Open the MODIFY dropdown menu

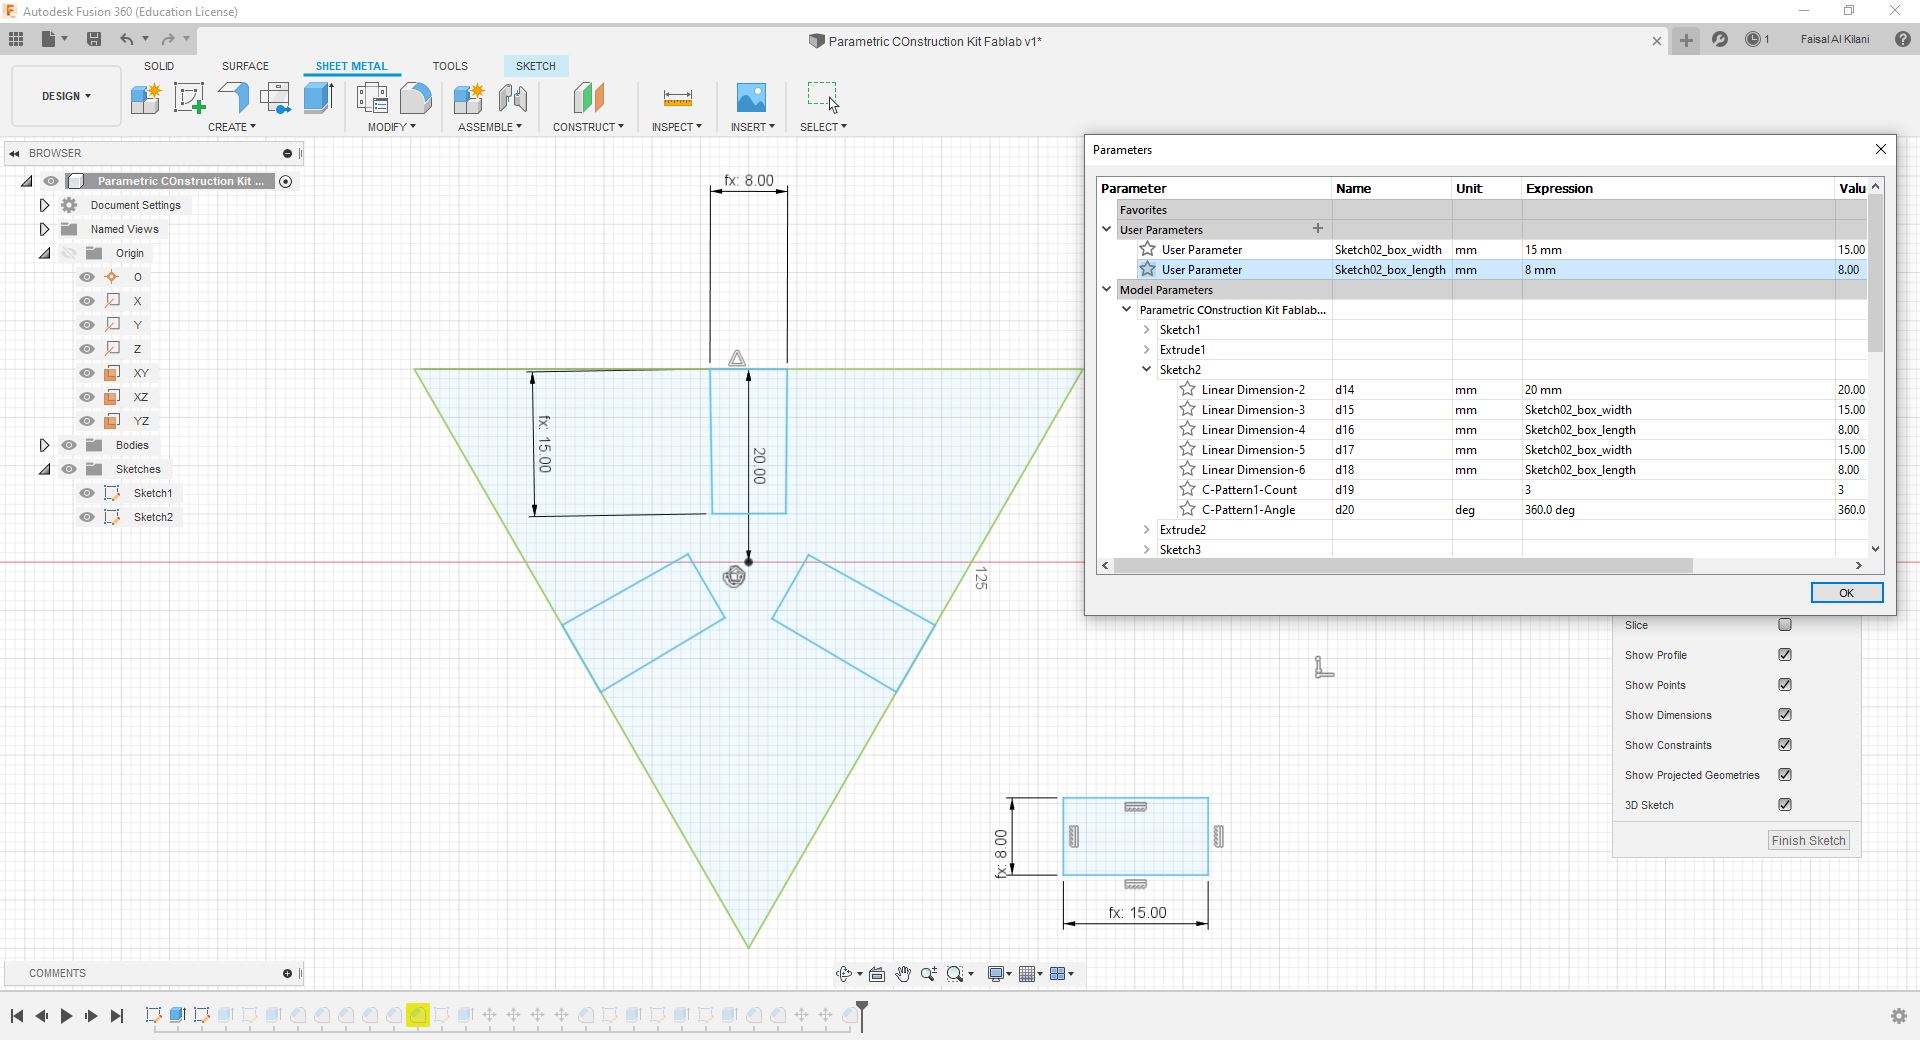click(391, 127)
